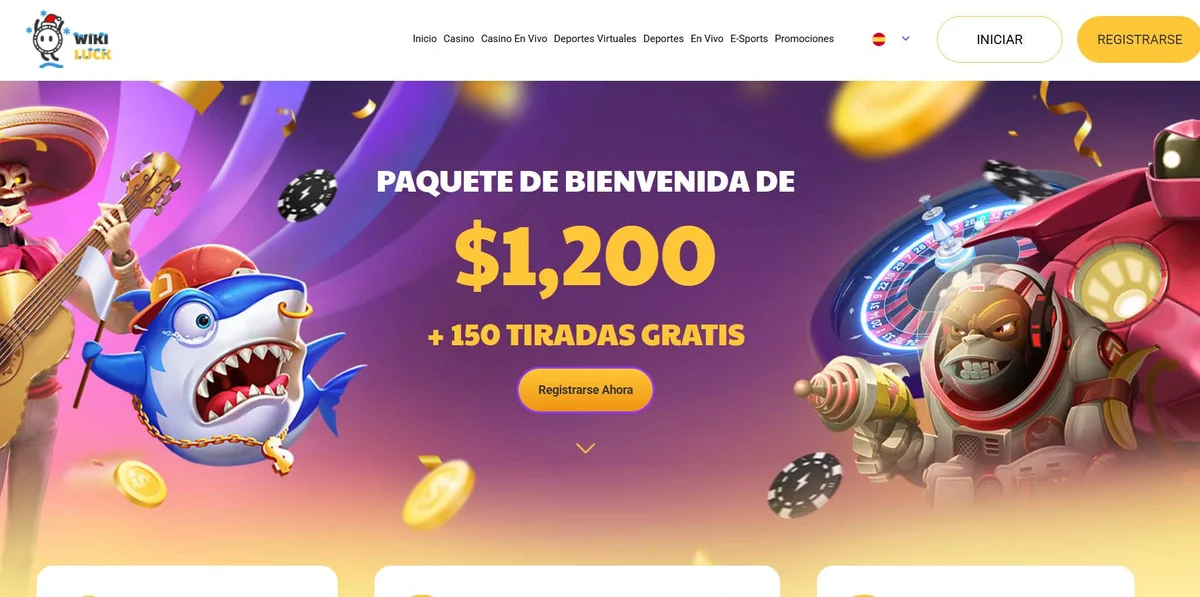
Task: Expand the language selector chevron
Action: pos(906,39)
